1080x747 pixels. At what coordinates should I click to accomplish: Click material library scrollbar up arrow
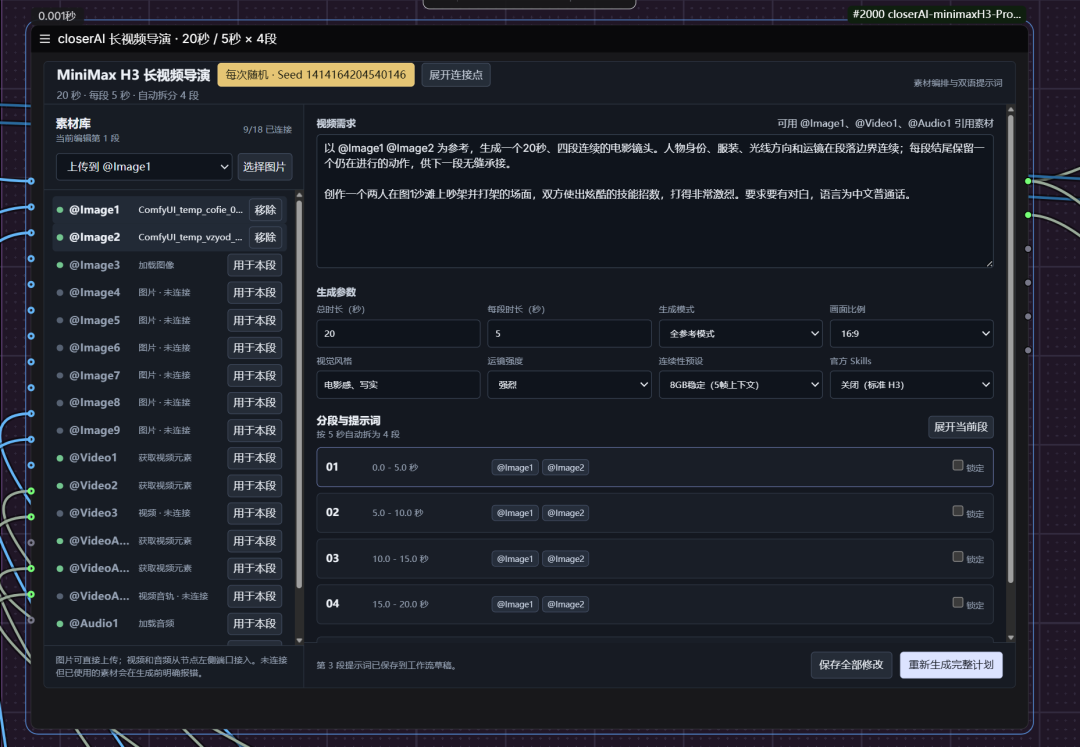(x=299, y=196)
